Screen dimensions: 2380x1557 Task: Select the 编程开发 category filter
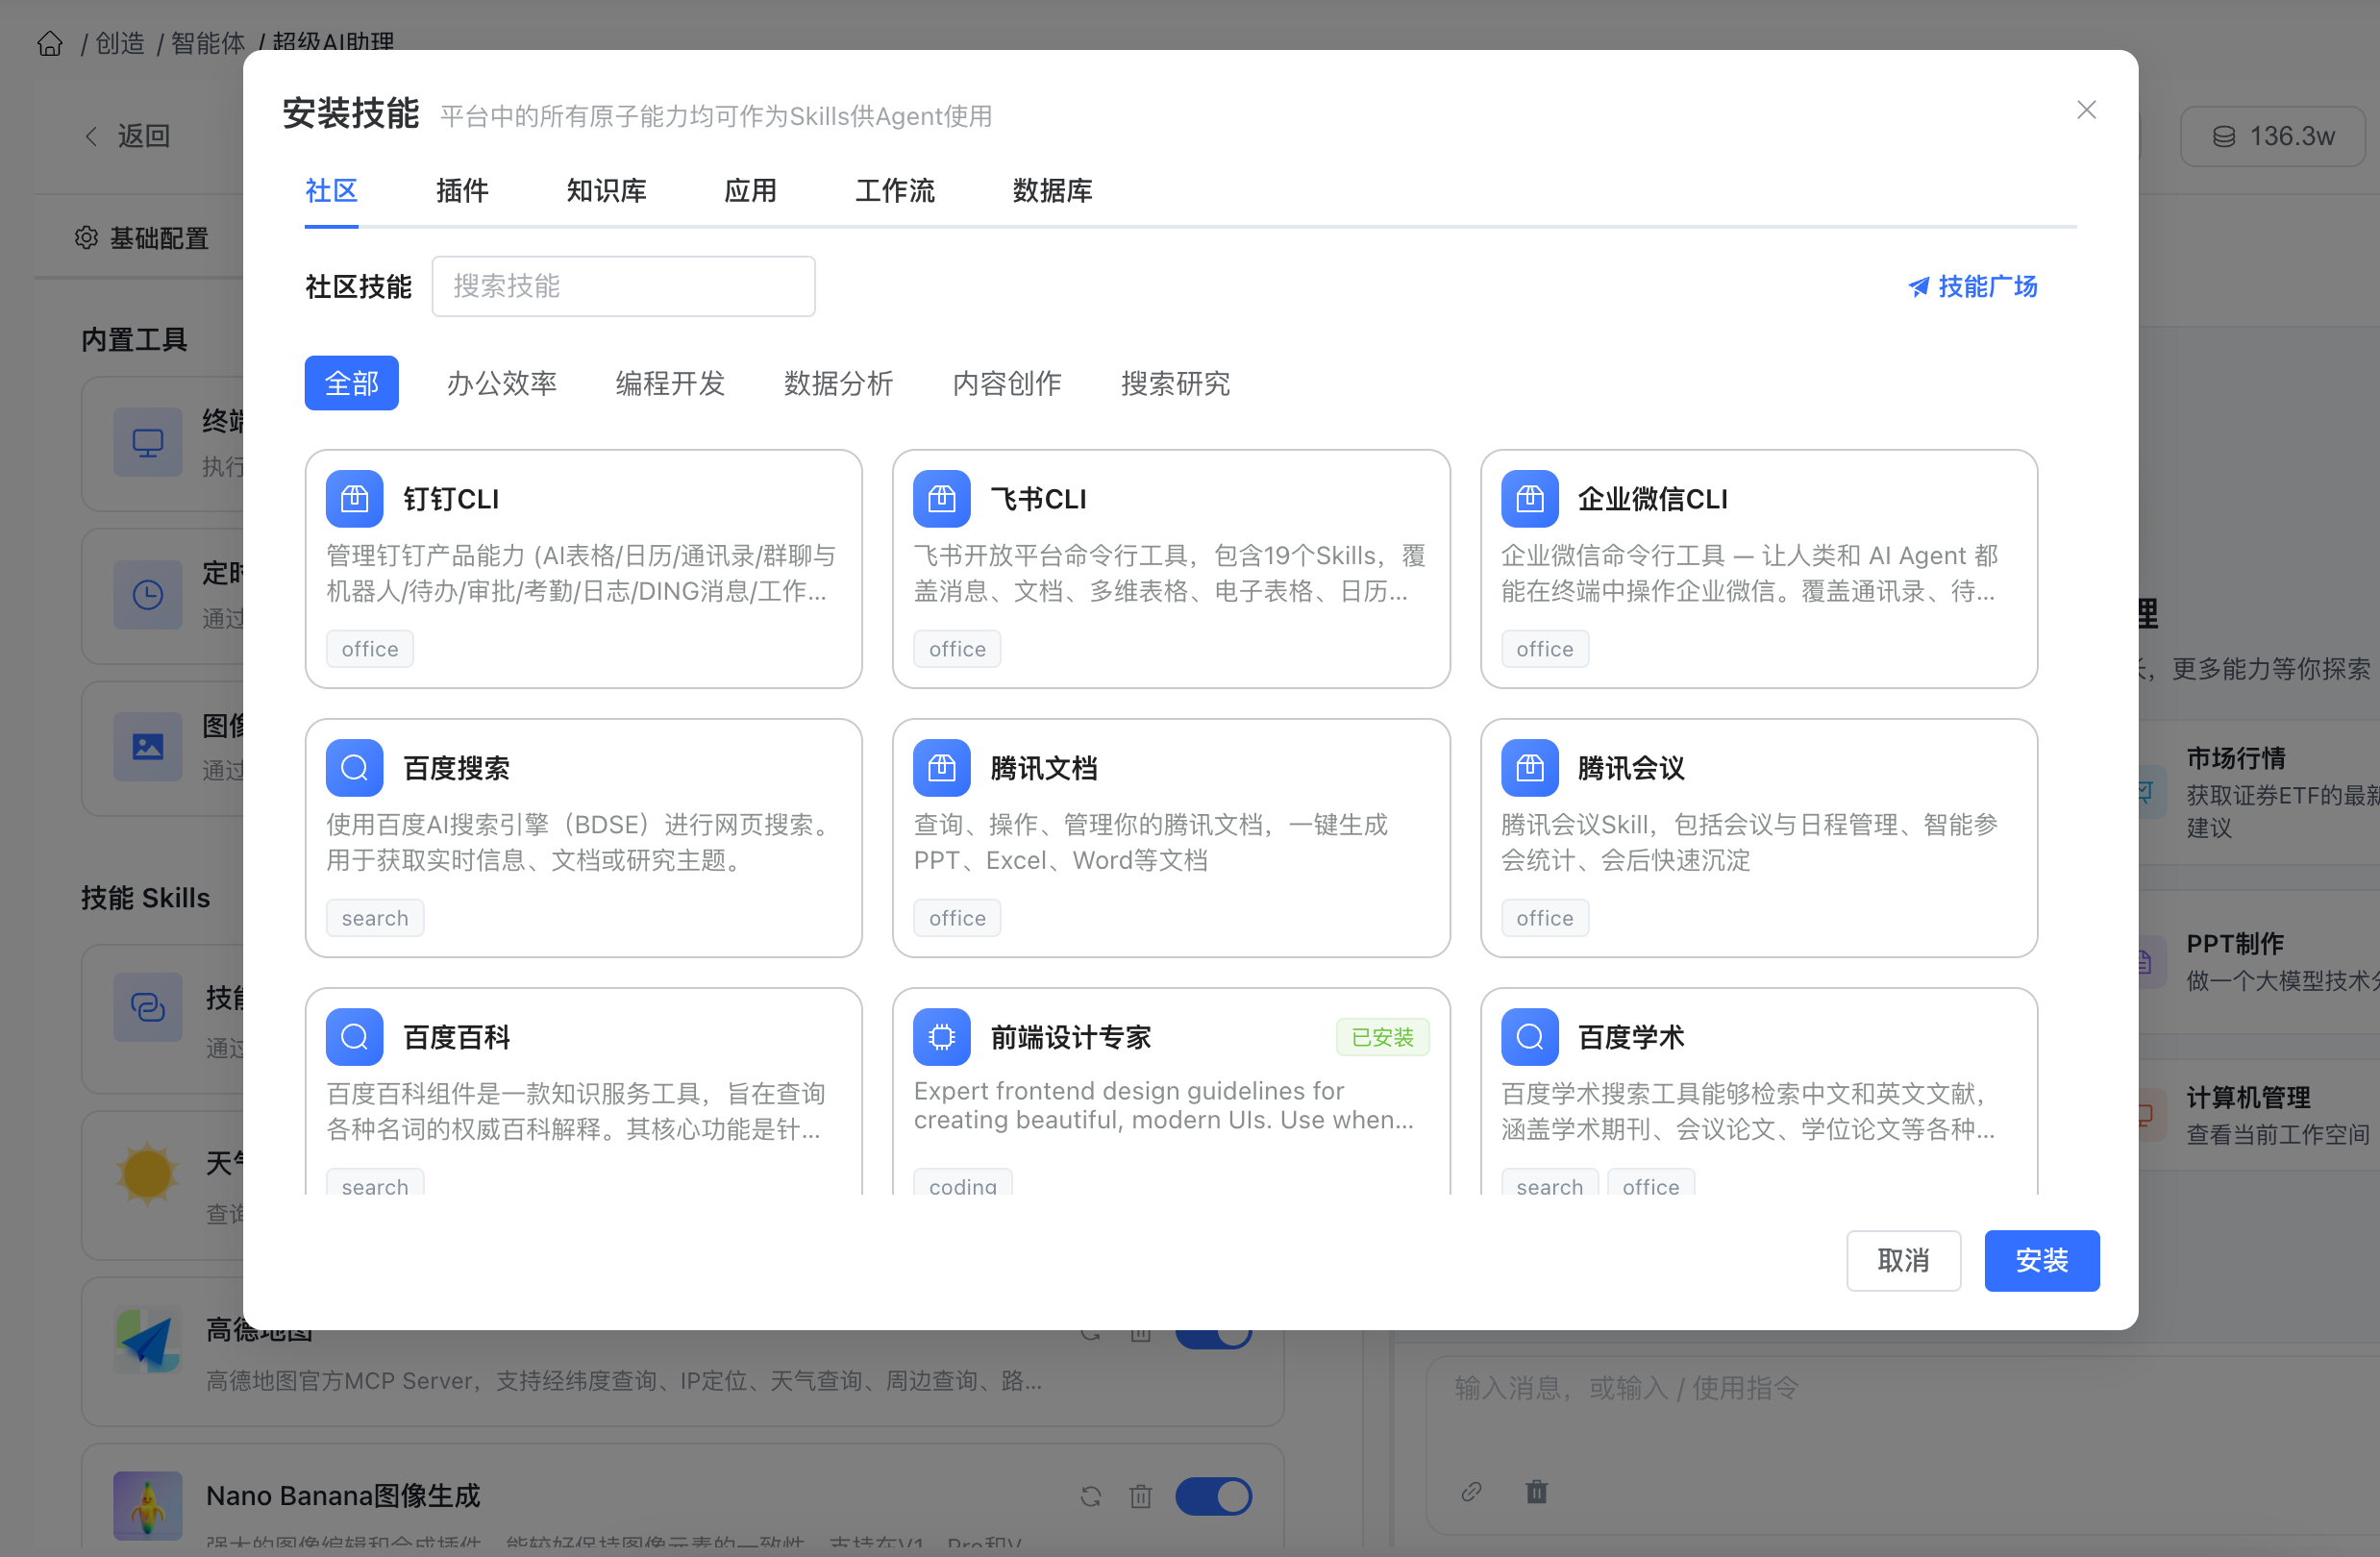pyautogui.click(x=669, y=383)
